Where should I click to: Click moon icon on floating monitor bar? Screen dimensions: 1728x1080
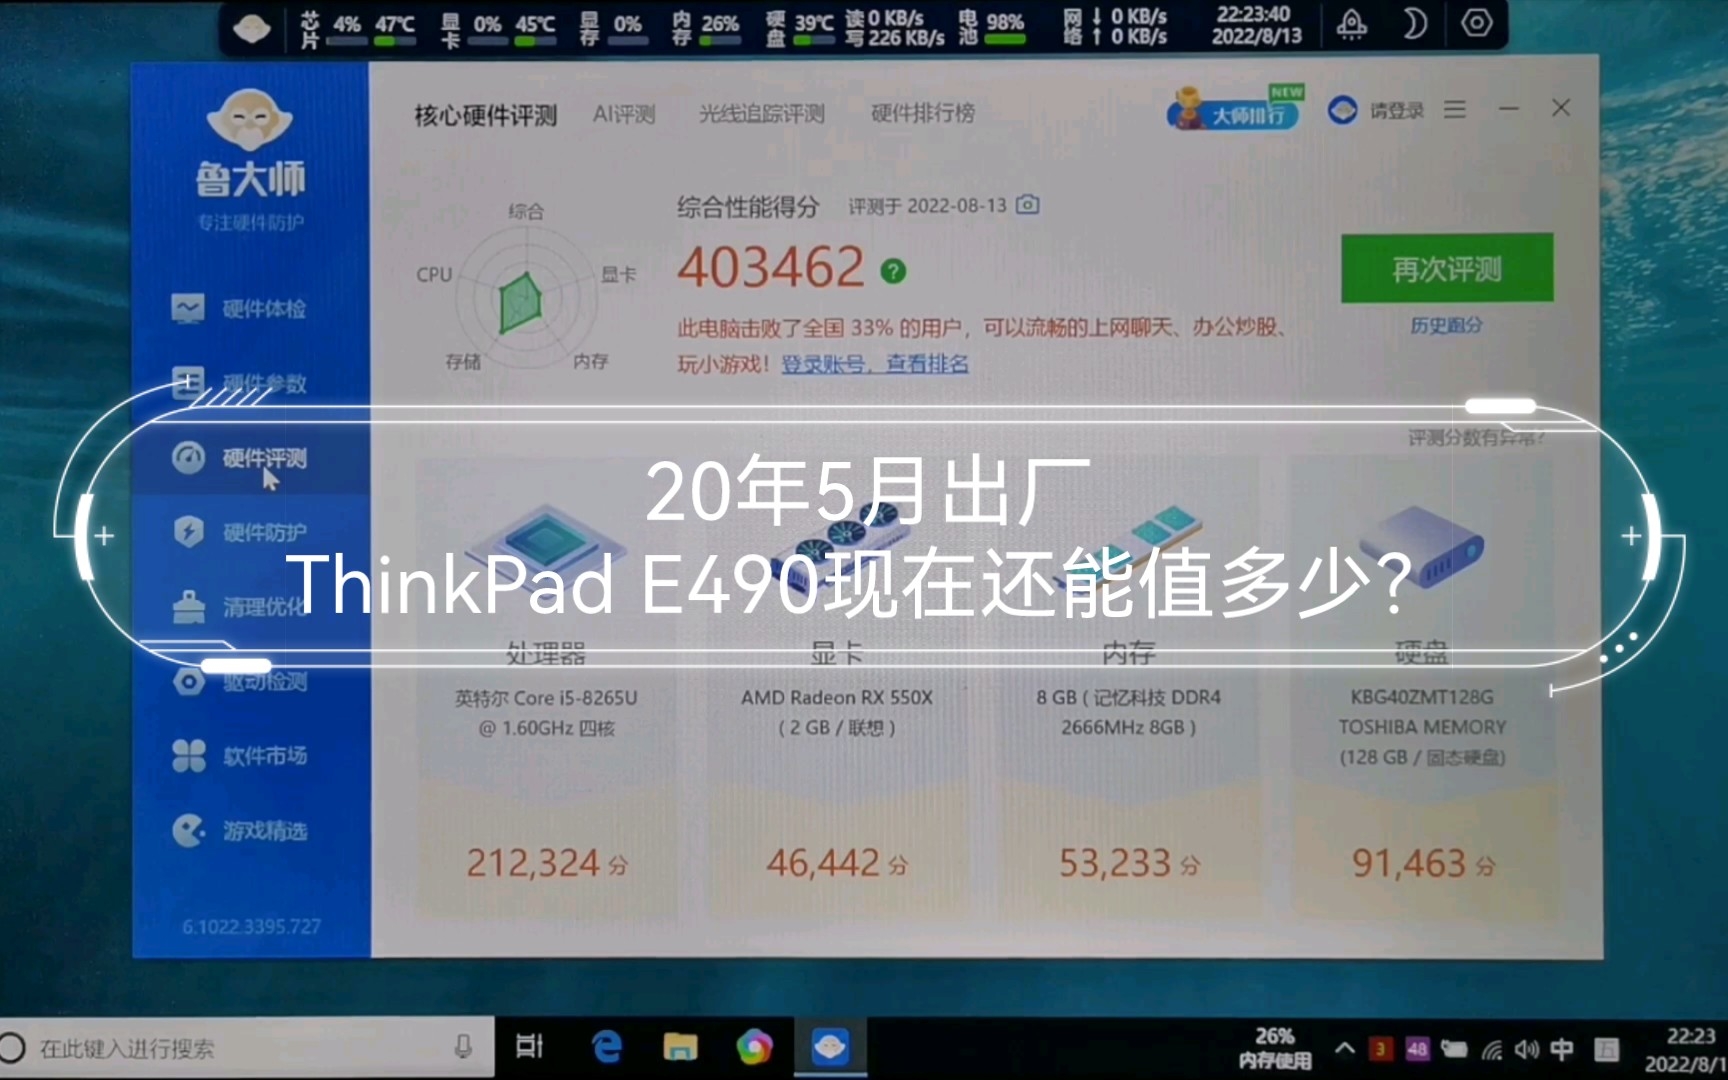click(x=1414, y=23)
